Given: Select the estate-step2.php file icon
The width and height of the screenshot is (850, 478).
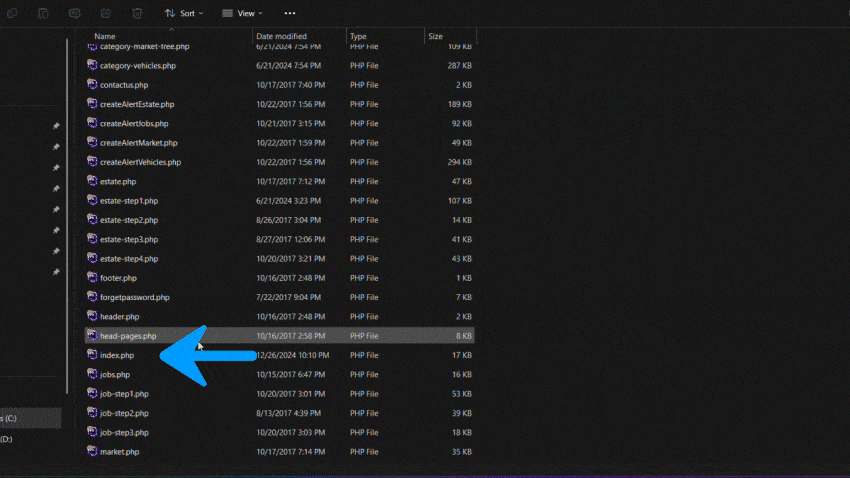Looking at the screenshot, I should click(x=92, y=219).
